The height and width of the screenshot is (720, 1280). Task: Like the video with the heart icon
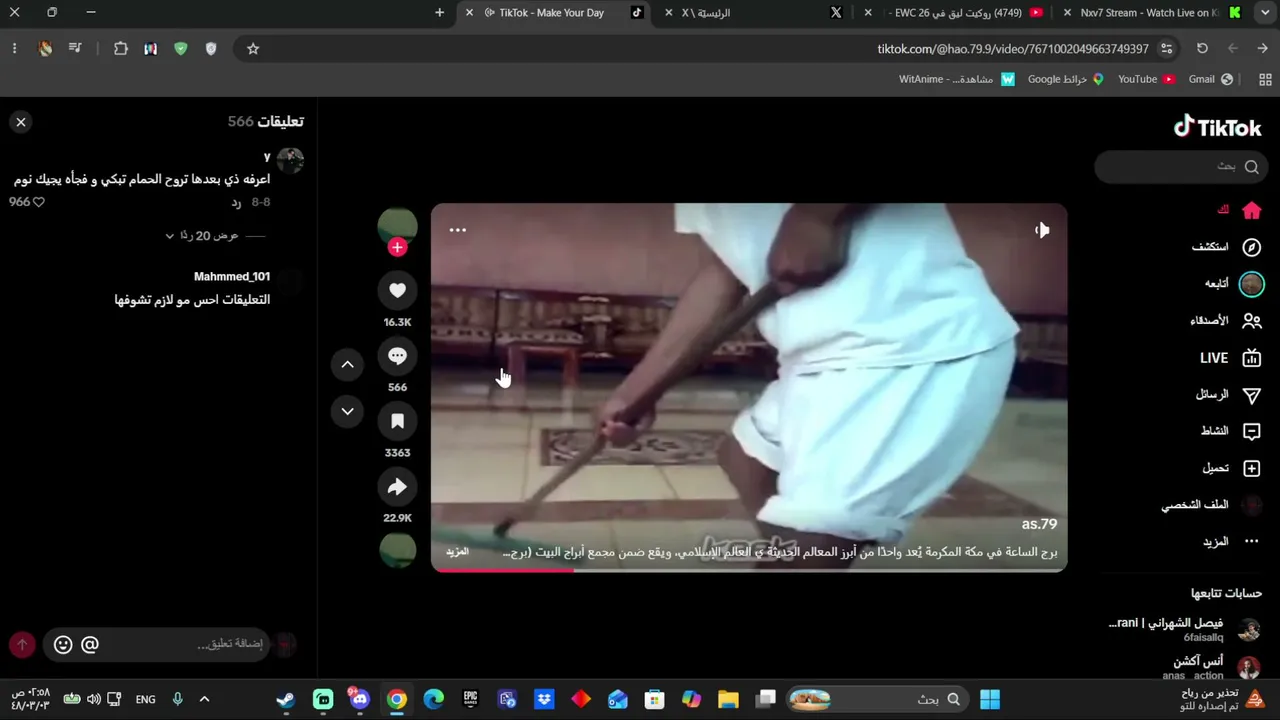[397, 290]
